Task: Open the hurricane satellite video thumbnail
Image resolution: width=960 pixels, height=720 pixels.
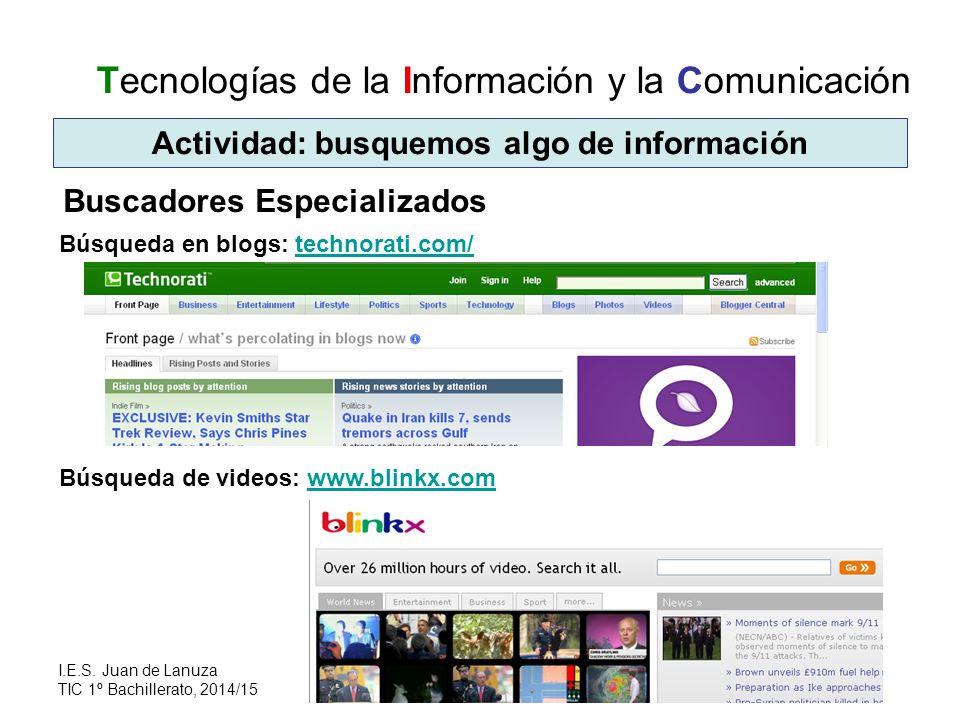Action: pos(617,684)
